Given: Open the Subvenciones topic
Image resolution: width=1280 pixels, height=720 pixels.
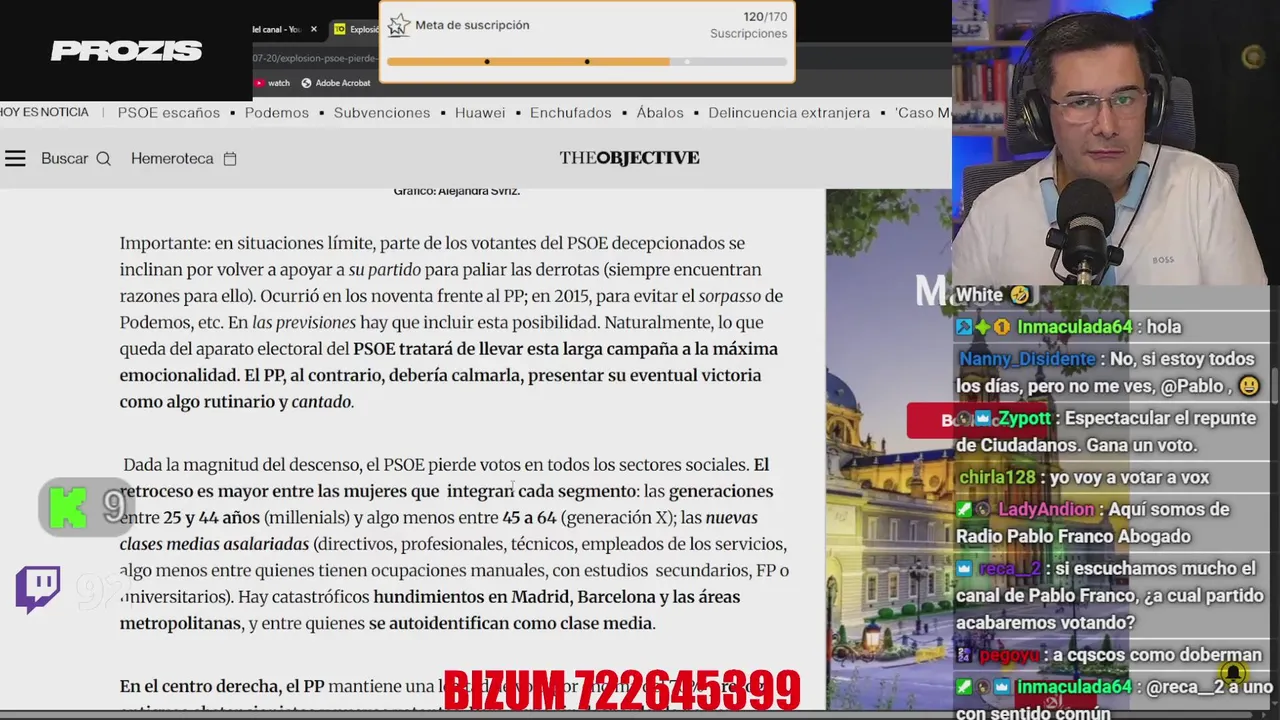Looking at the screenshot, I should (x=382, y=113).
